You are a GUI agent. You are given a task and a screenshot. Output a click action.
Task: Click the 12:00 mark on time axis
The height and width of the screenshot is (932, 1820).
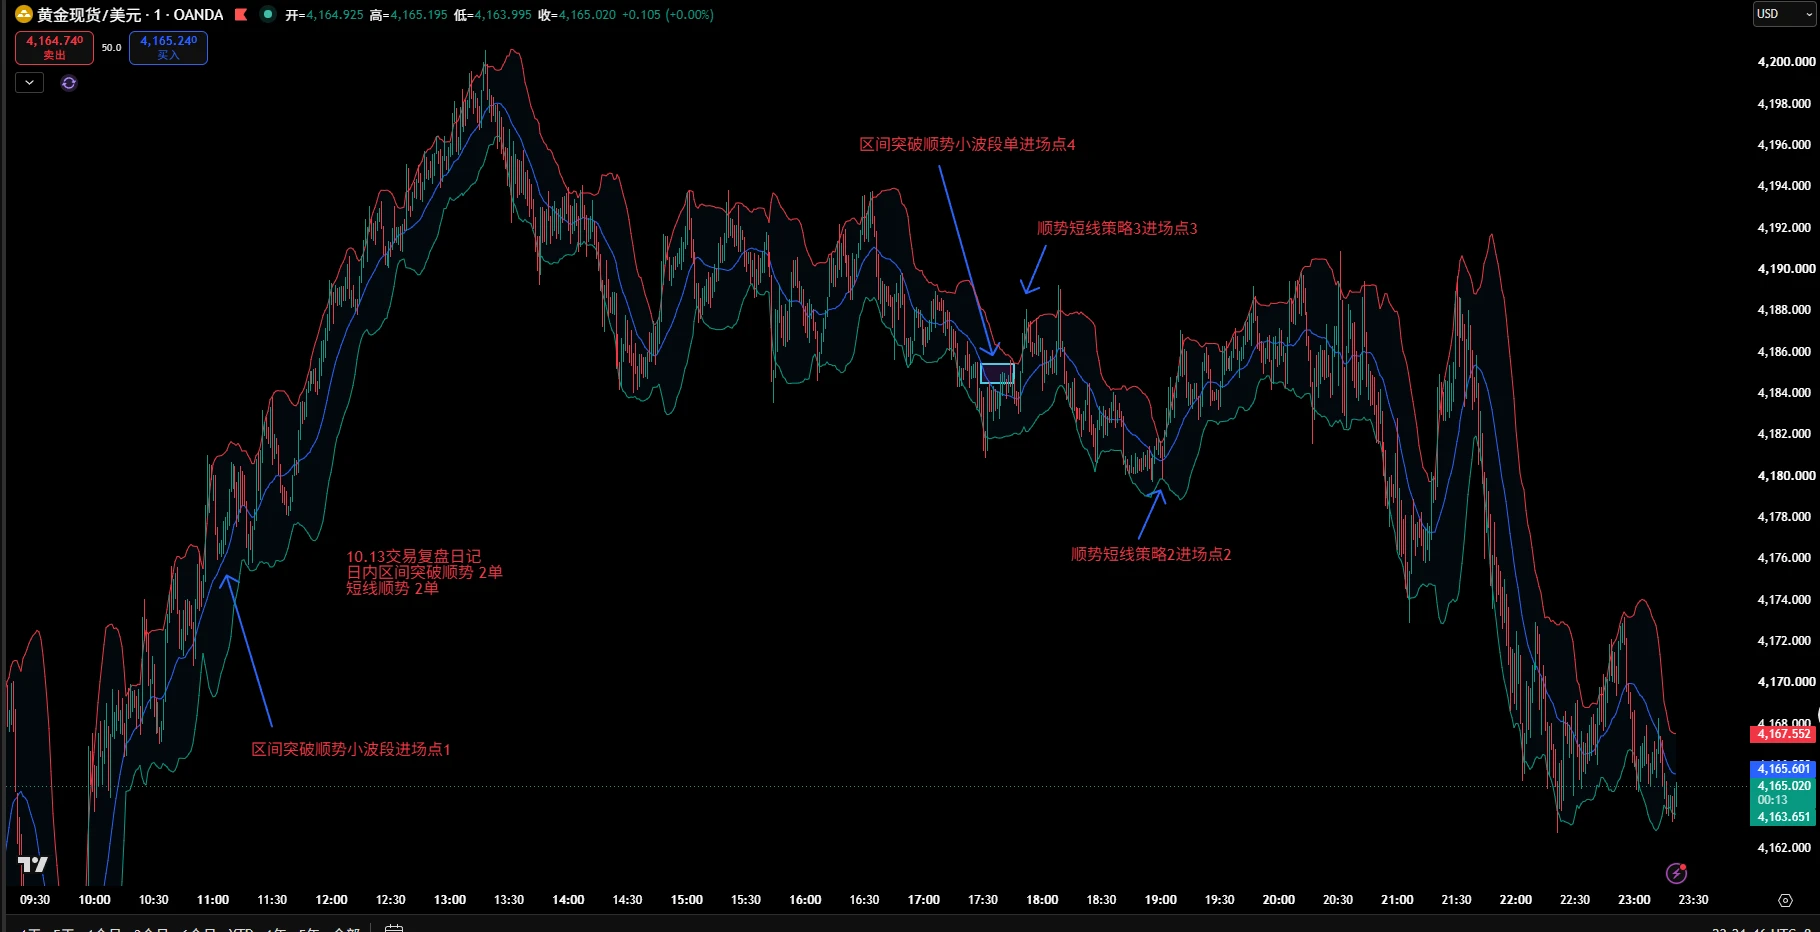[x=331, y=900]
